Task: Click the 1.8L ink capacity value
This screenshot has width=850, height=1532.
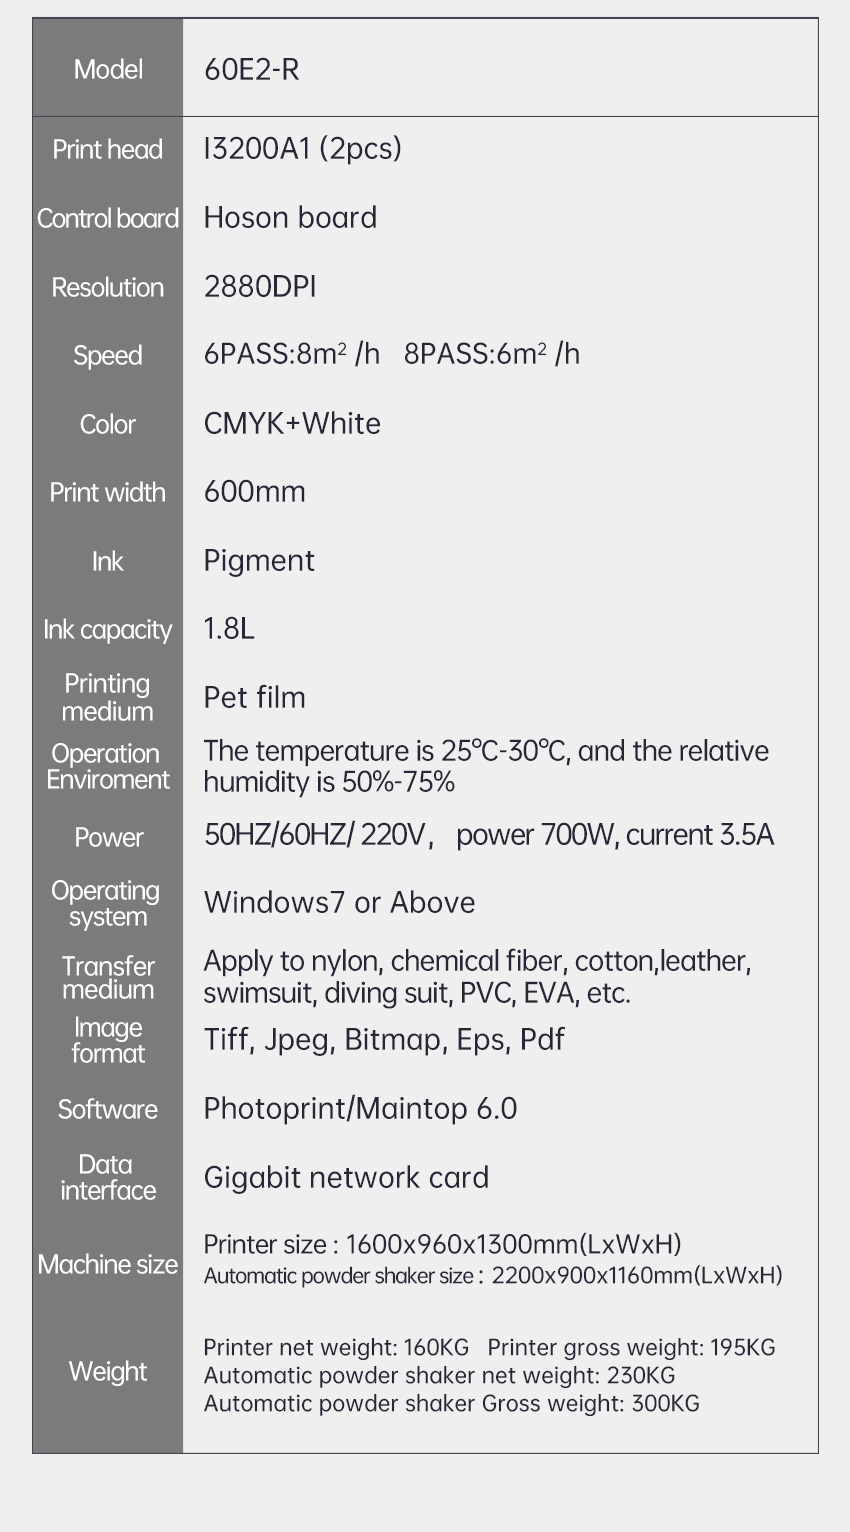Action: click(229, 628)
